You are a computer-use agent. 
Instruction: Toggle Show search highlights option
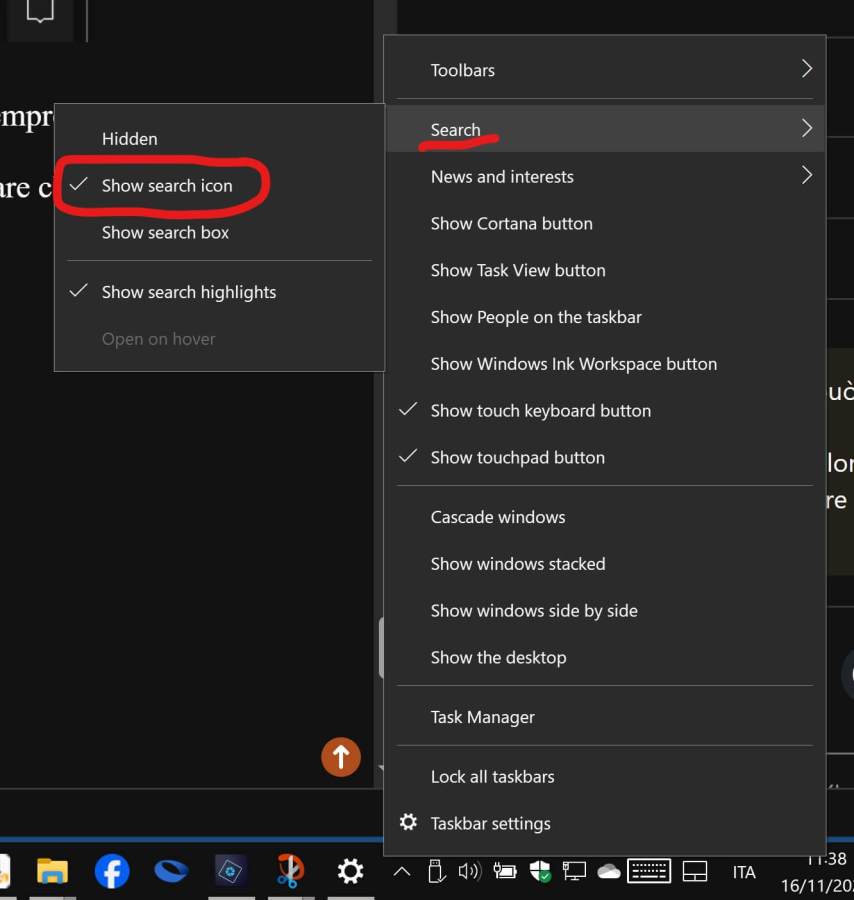pyautogui.click(x=189, y=292)
